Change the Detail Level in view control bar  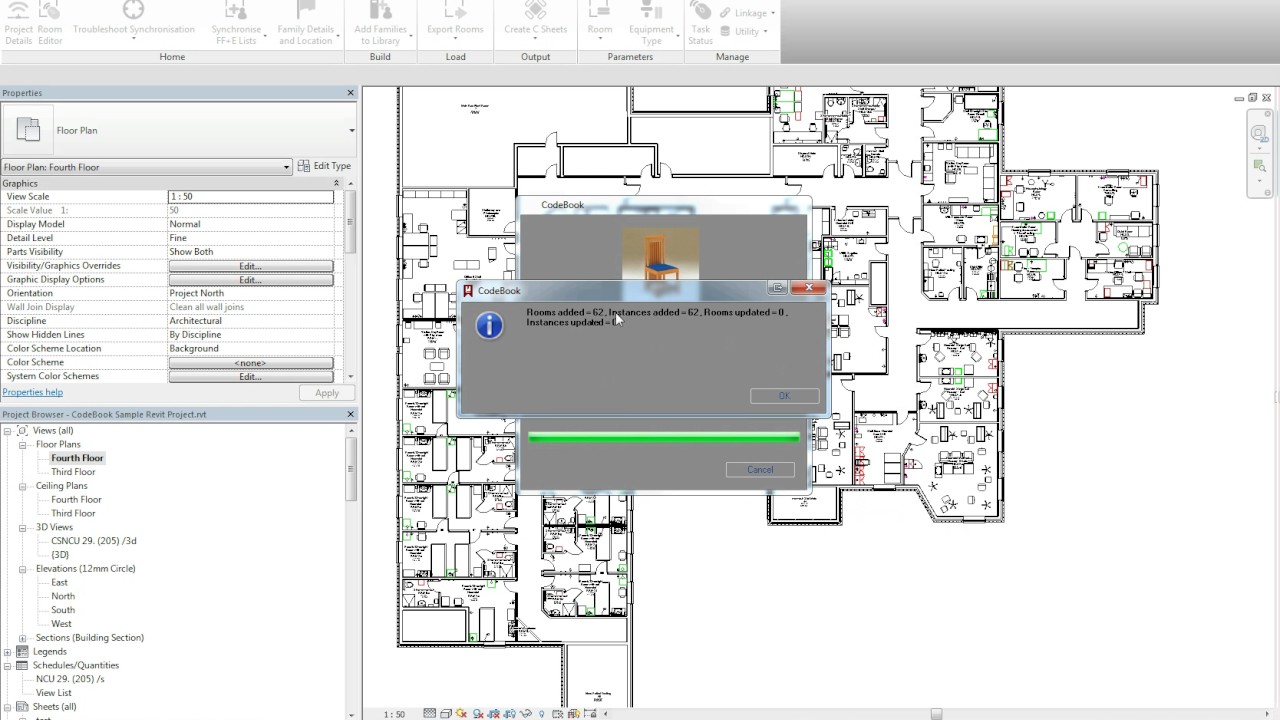(429, 714)
